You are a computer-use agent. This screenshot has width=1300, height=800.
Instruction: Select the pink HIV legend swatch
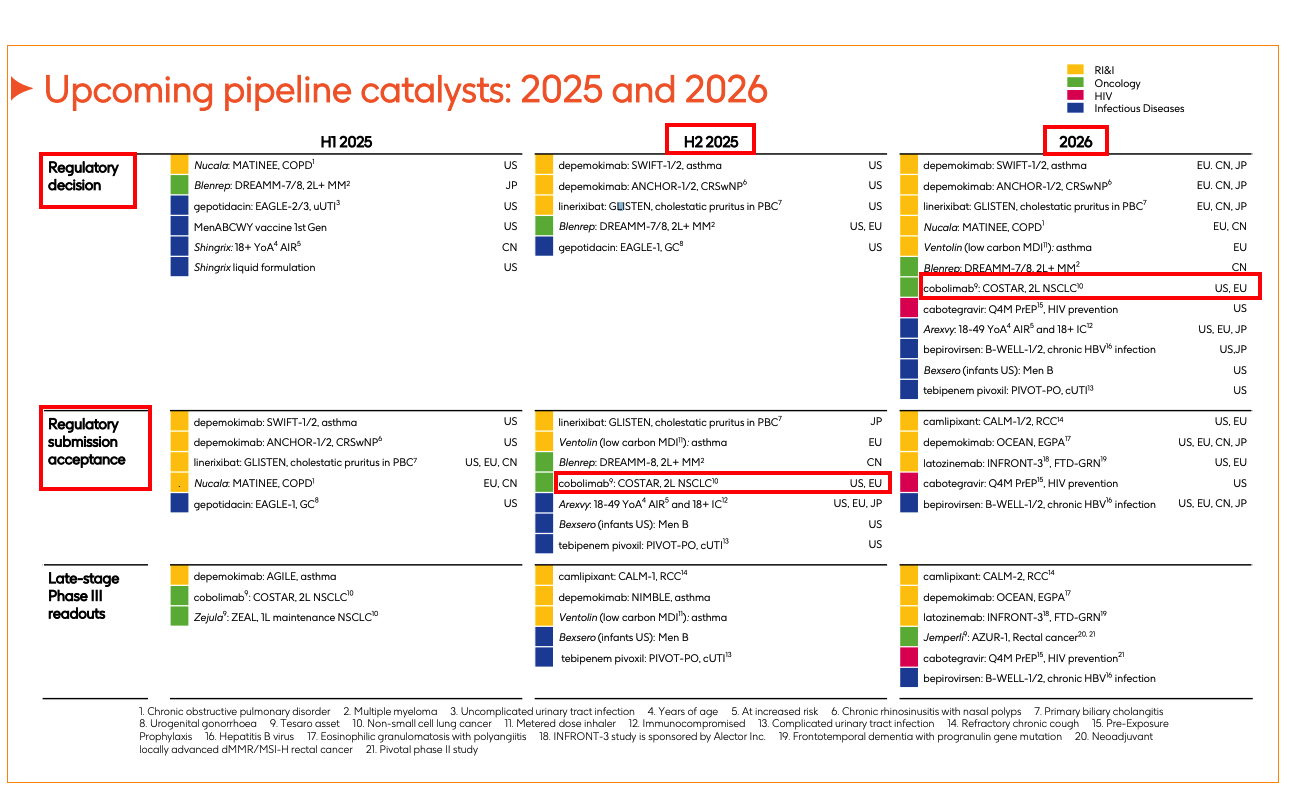tap(1076, 96)
